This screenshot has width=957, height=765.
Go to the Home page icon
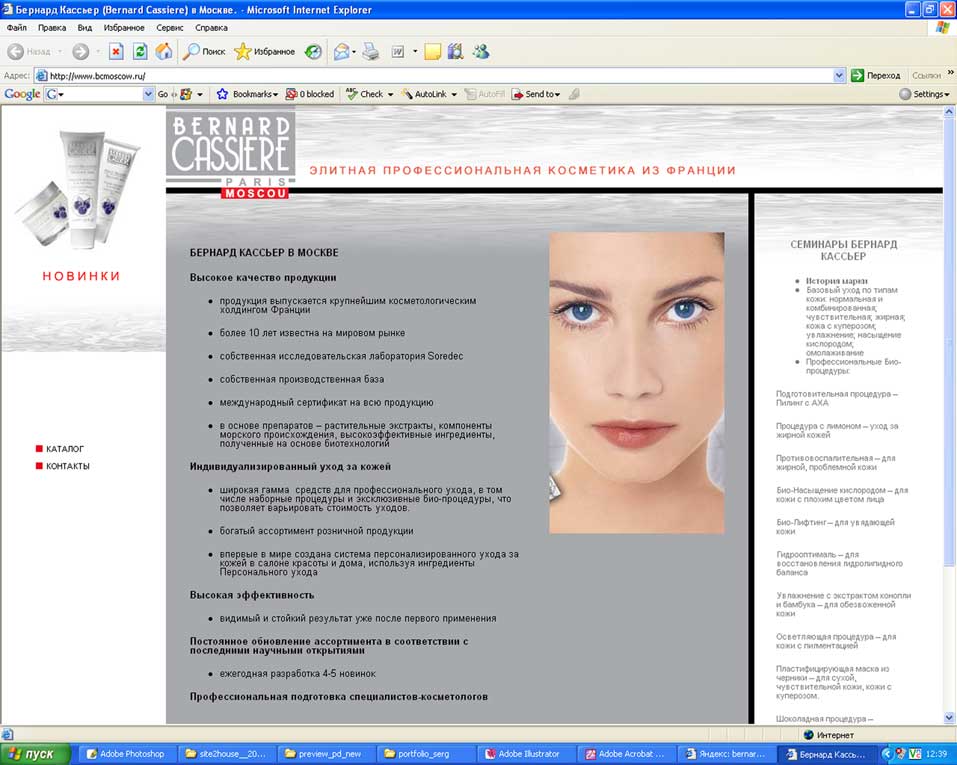[164, 51]
